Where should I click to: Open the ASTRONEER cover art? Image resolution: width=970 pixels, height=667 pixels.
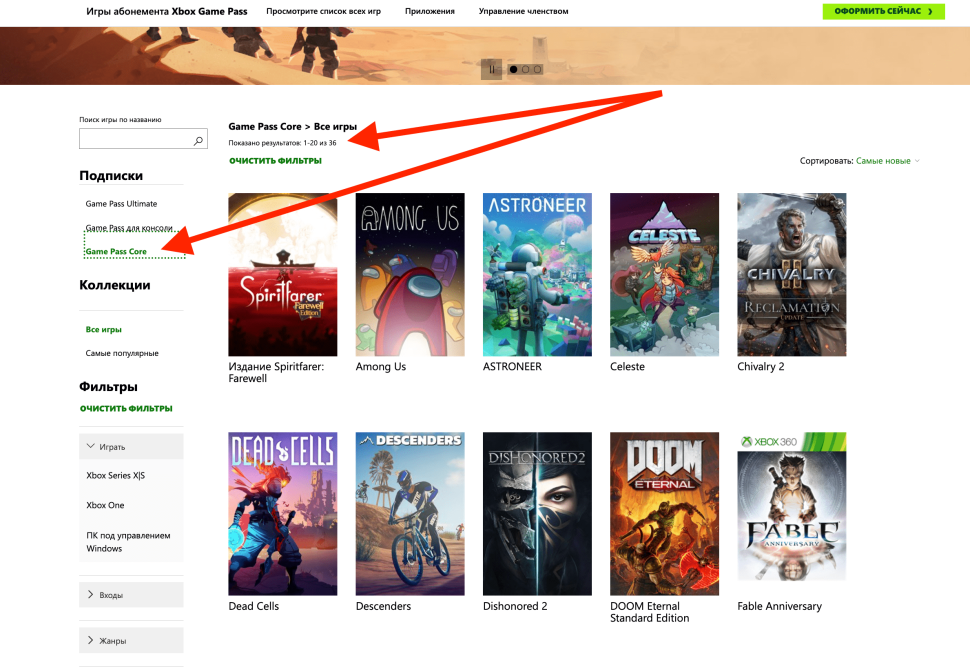coord(537,274)
